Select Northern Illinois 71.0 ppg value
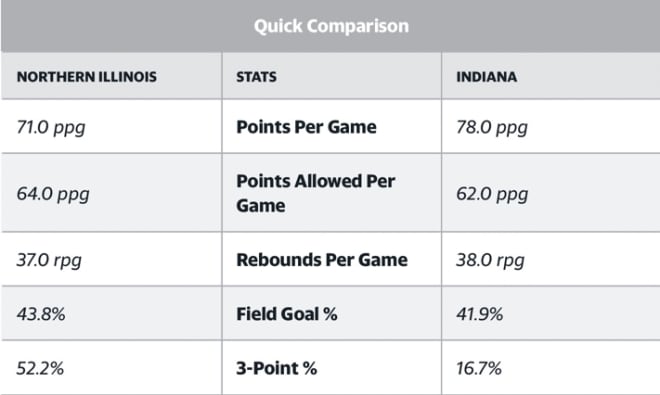This screenshot has height=395, width=660. 51,127
